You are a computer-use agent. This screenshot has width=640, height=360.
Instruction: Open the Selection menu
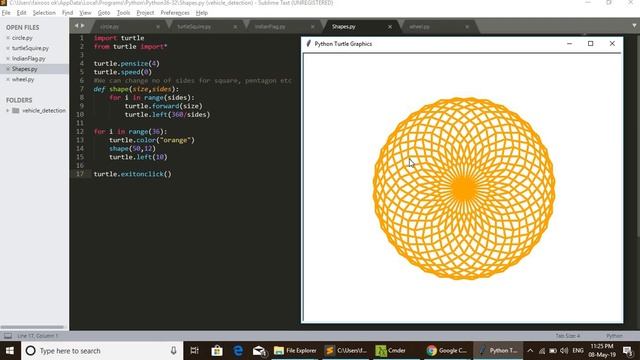pos(44,13)
